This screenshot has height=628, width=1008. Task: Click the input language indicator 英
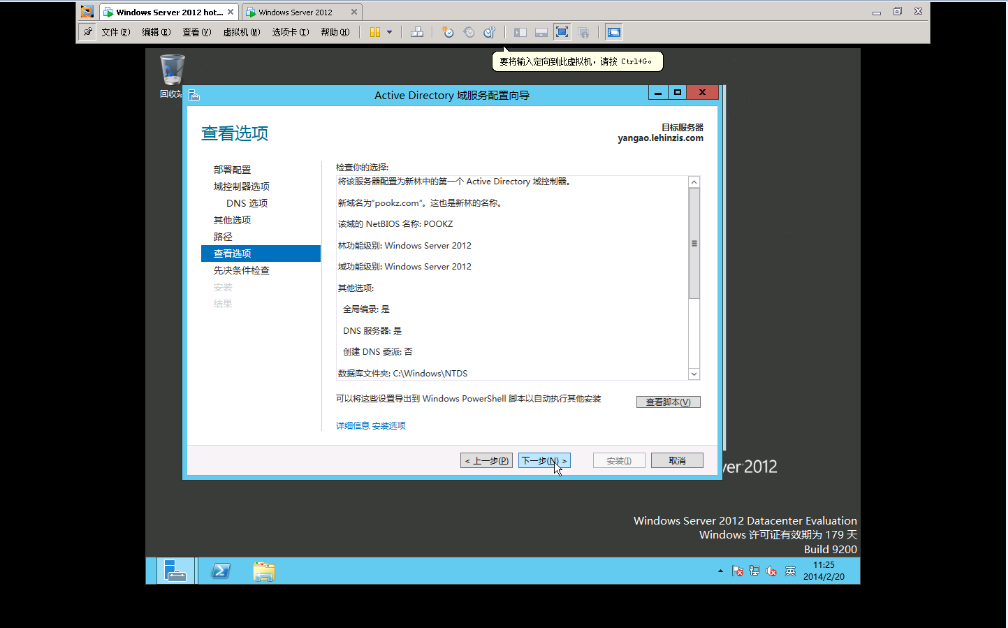tap(790, 571)
